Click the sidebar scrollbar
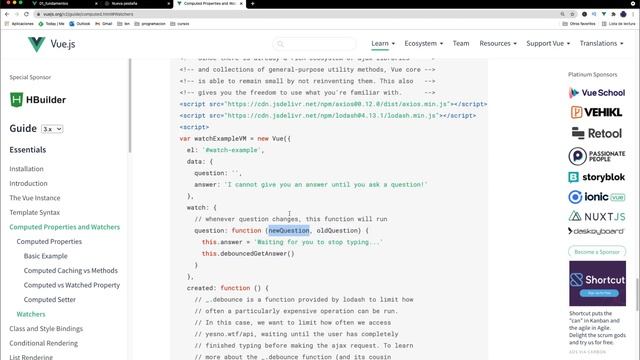640x360 pixels. 130,105
